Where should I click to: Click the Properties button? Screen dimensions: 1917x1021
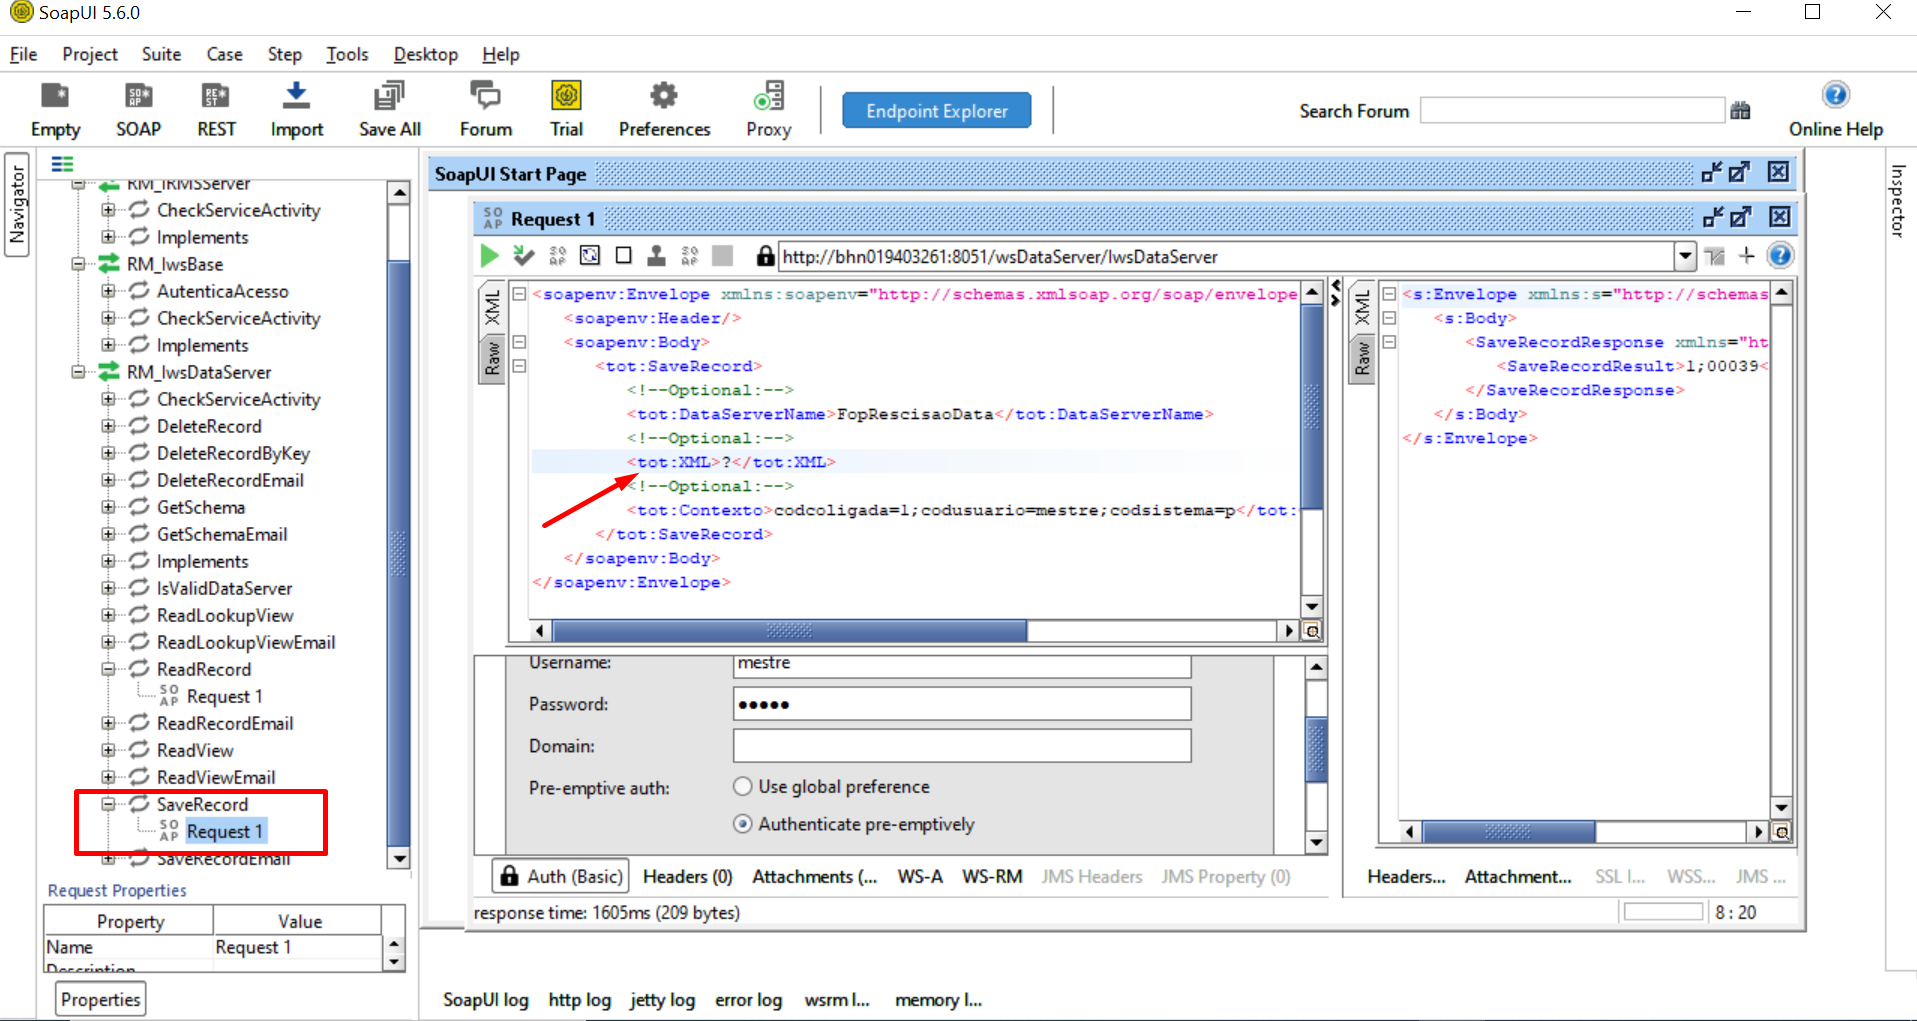tap(100, 999)
